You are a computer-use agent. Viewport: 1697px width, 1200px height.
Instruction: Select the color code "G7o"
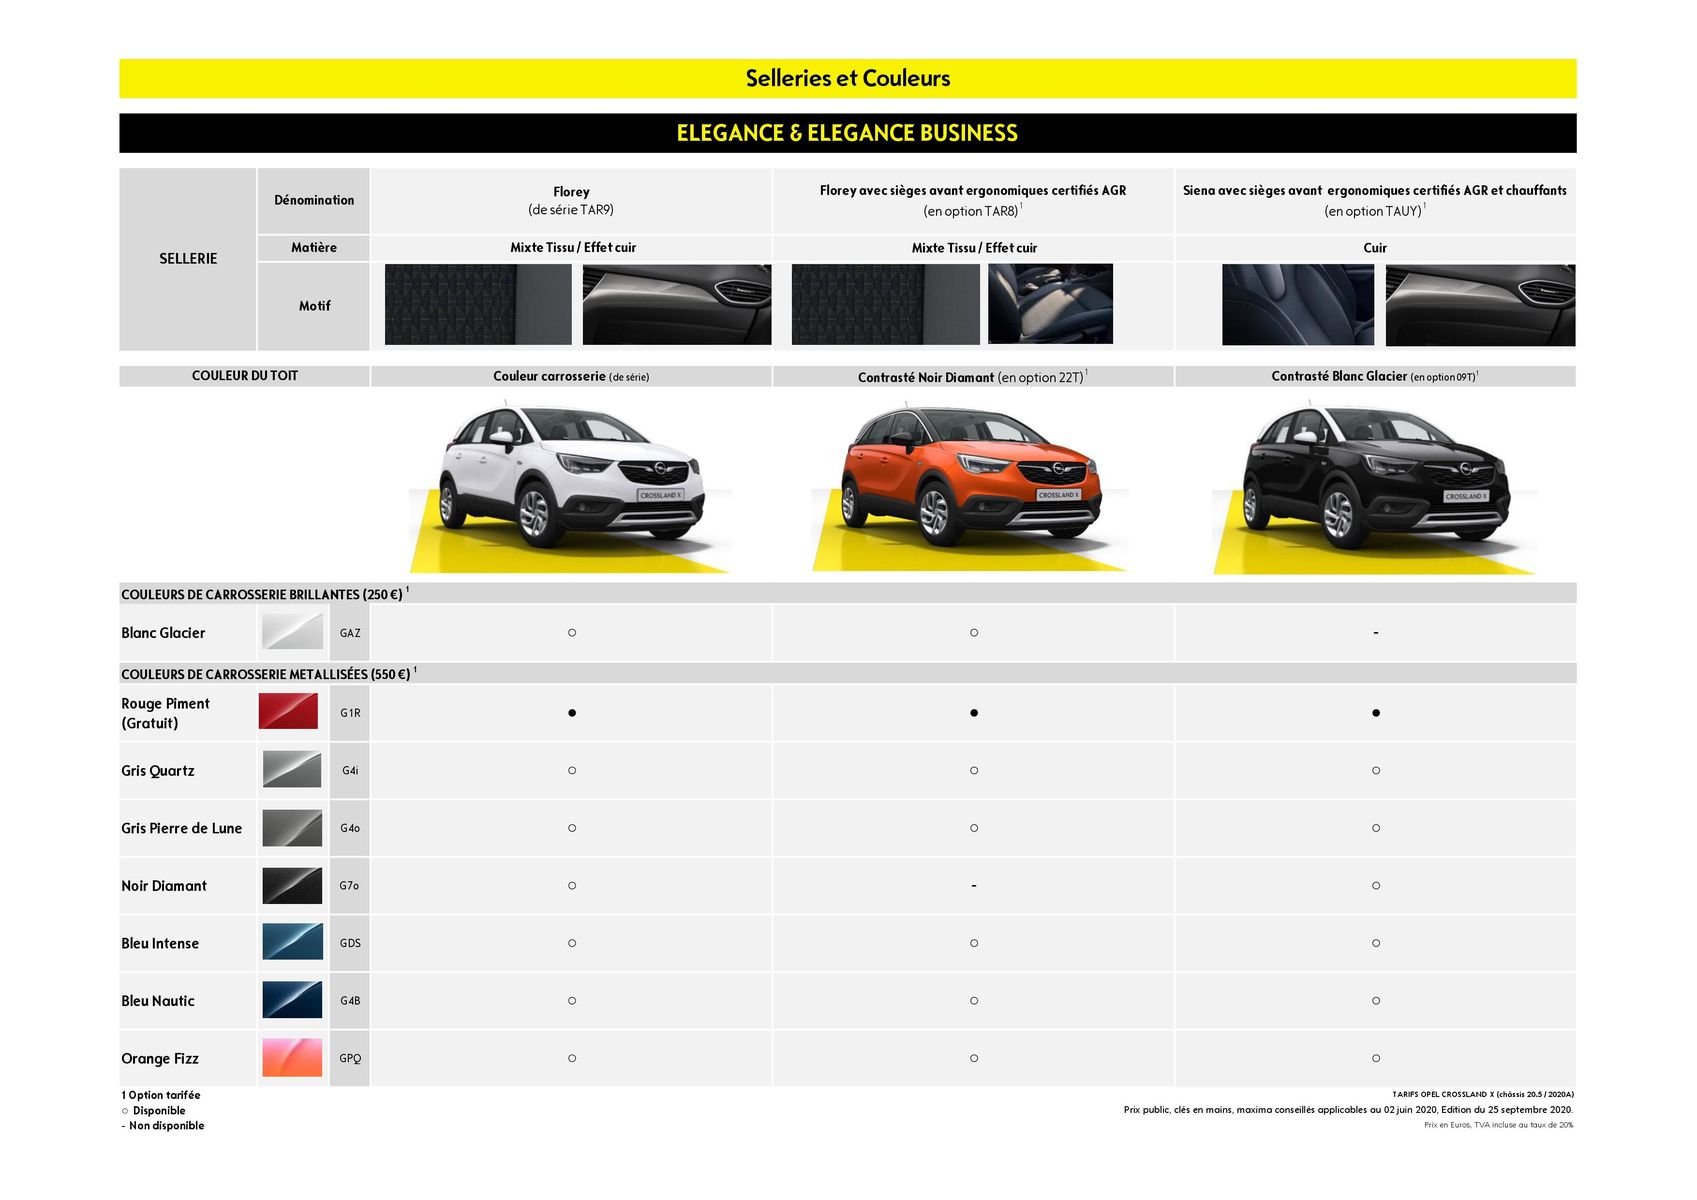click(349, 886)
